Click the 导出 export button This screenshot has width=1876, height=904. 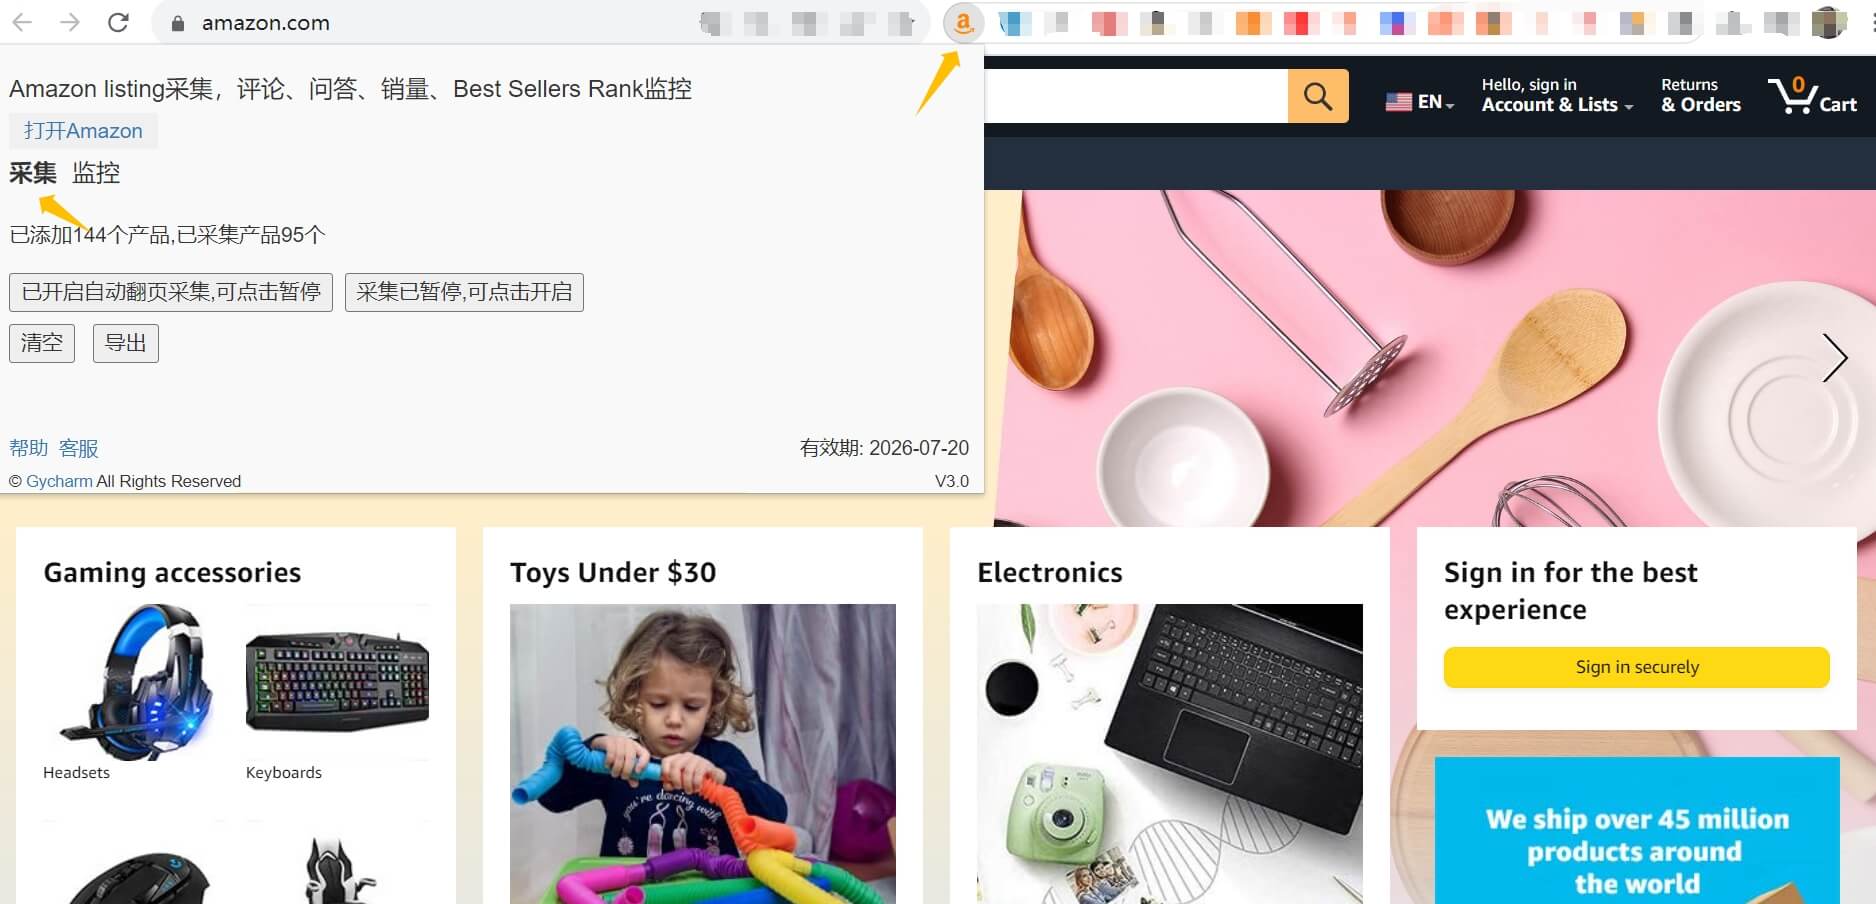pos(126,343)
